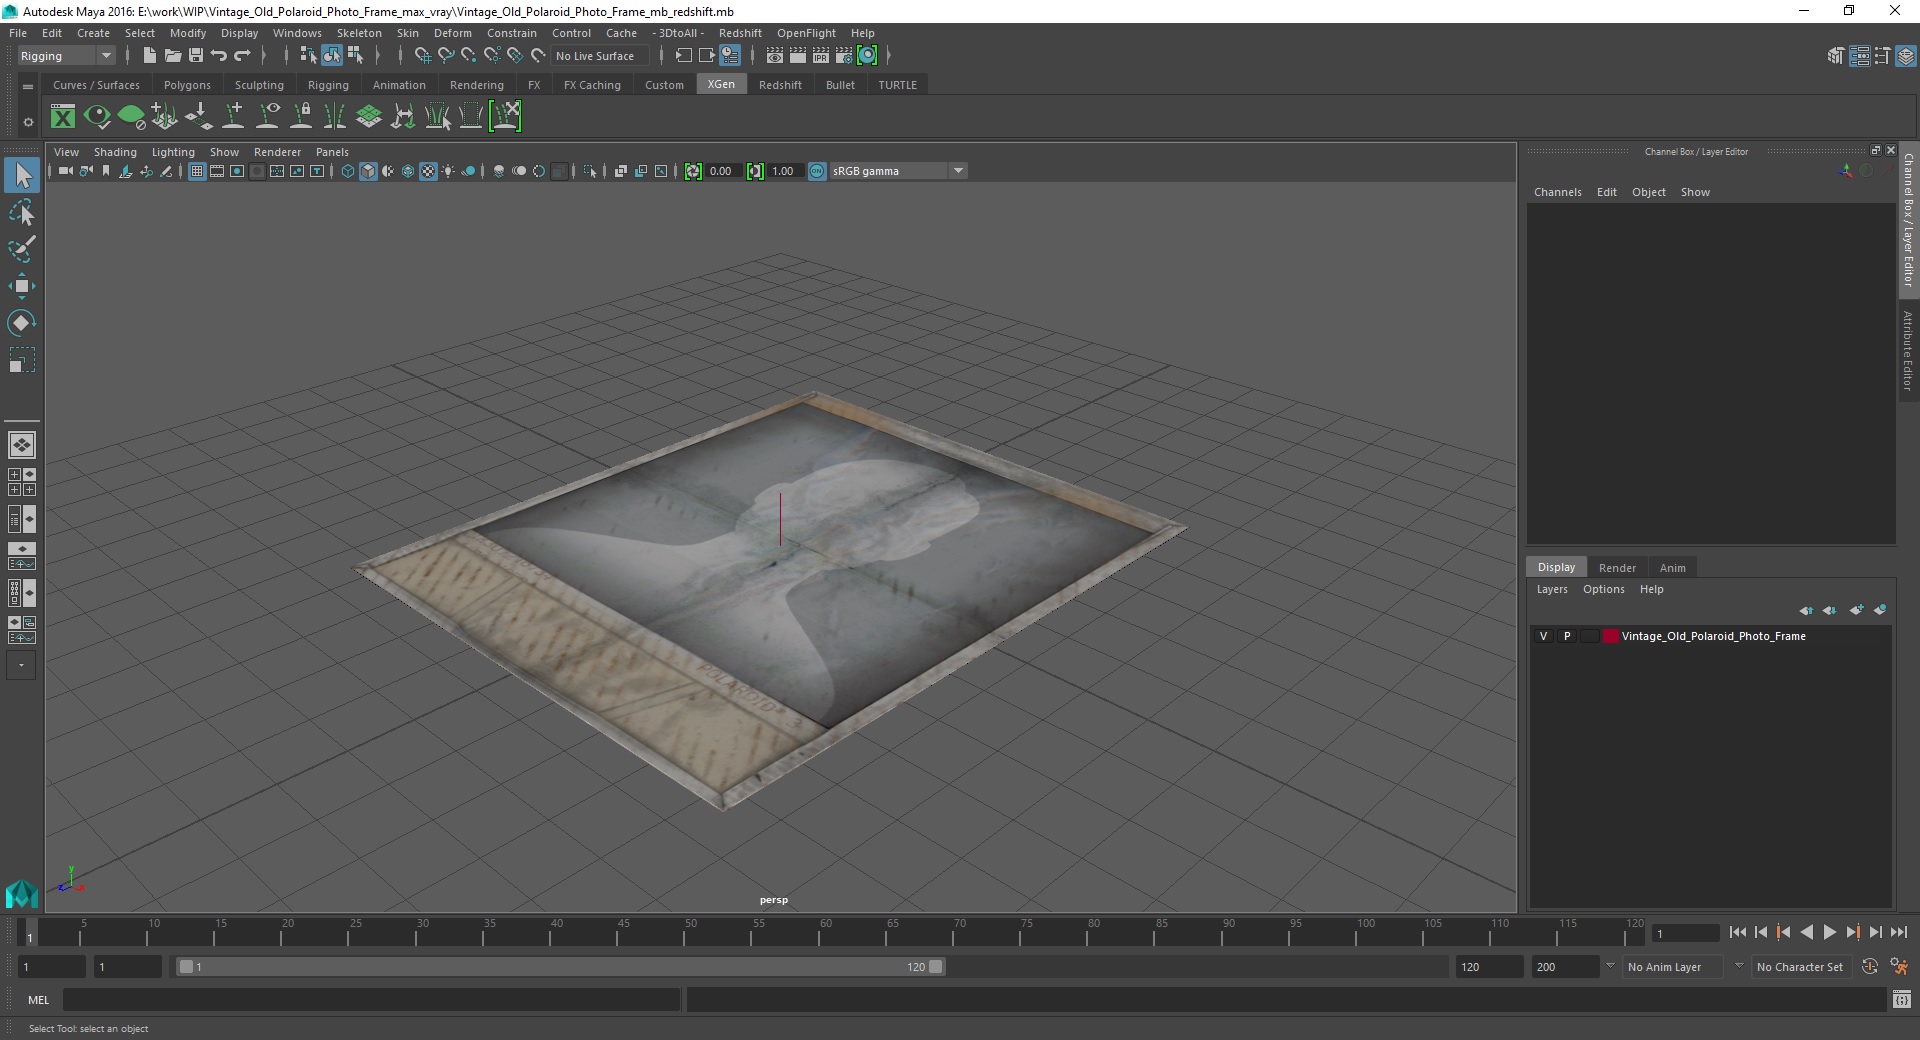Click the Play forwards button
This screenshot has height=1040, width=1920.
point(1829,932)
